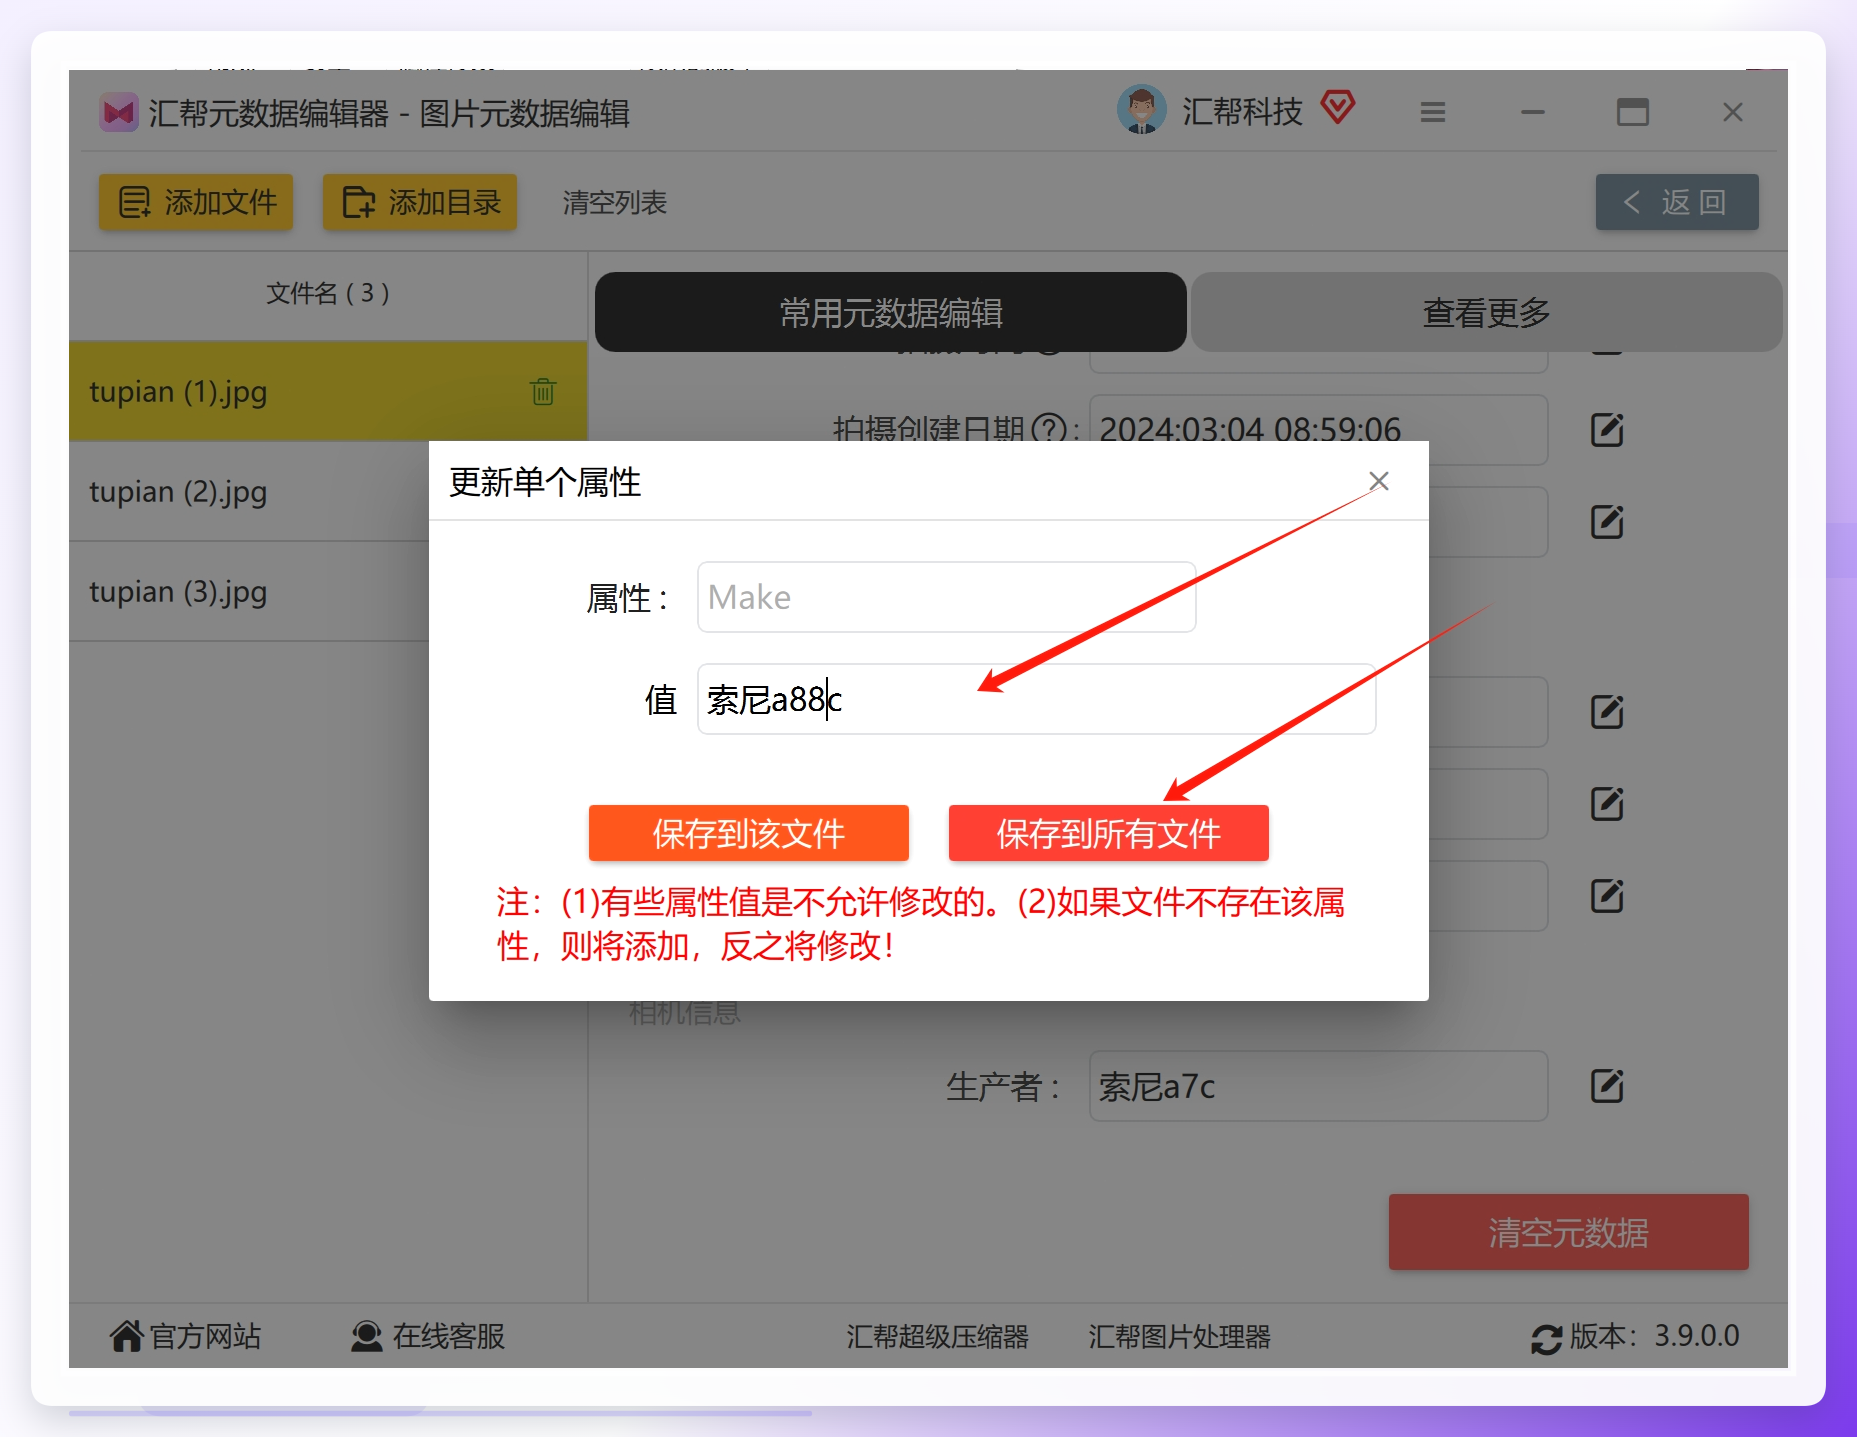Open the hamburger menu in title bar
The image size is (1857, 1437).
pyautogui.click(x=1433, y=112)
